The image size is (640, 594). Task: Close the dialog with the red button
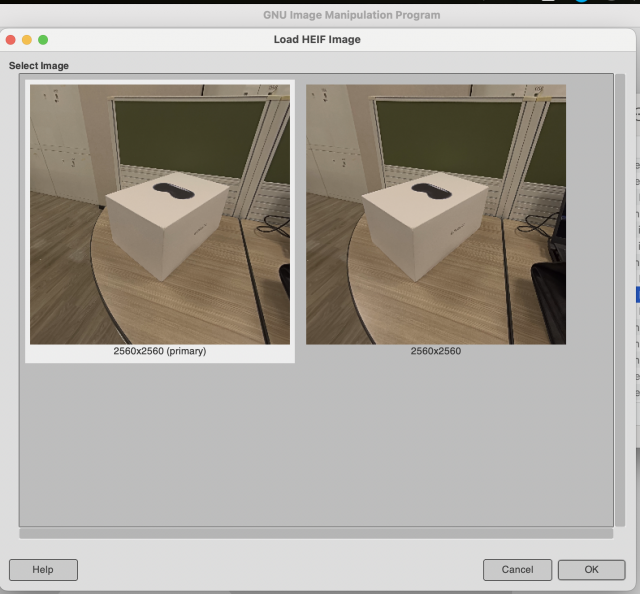click(11, 40)
